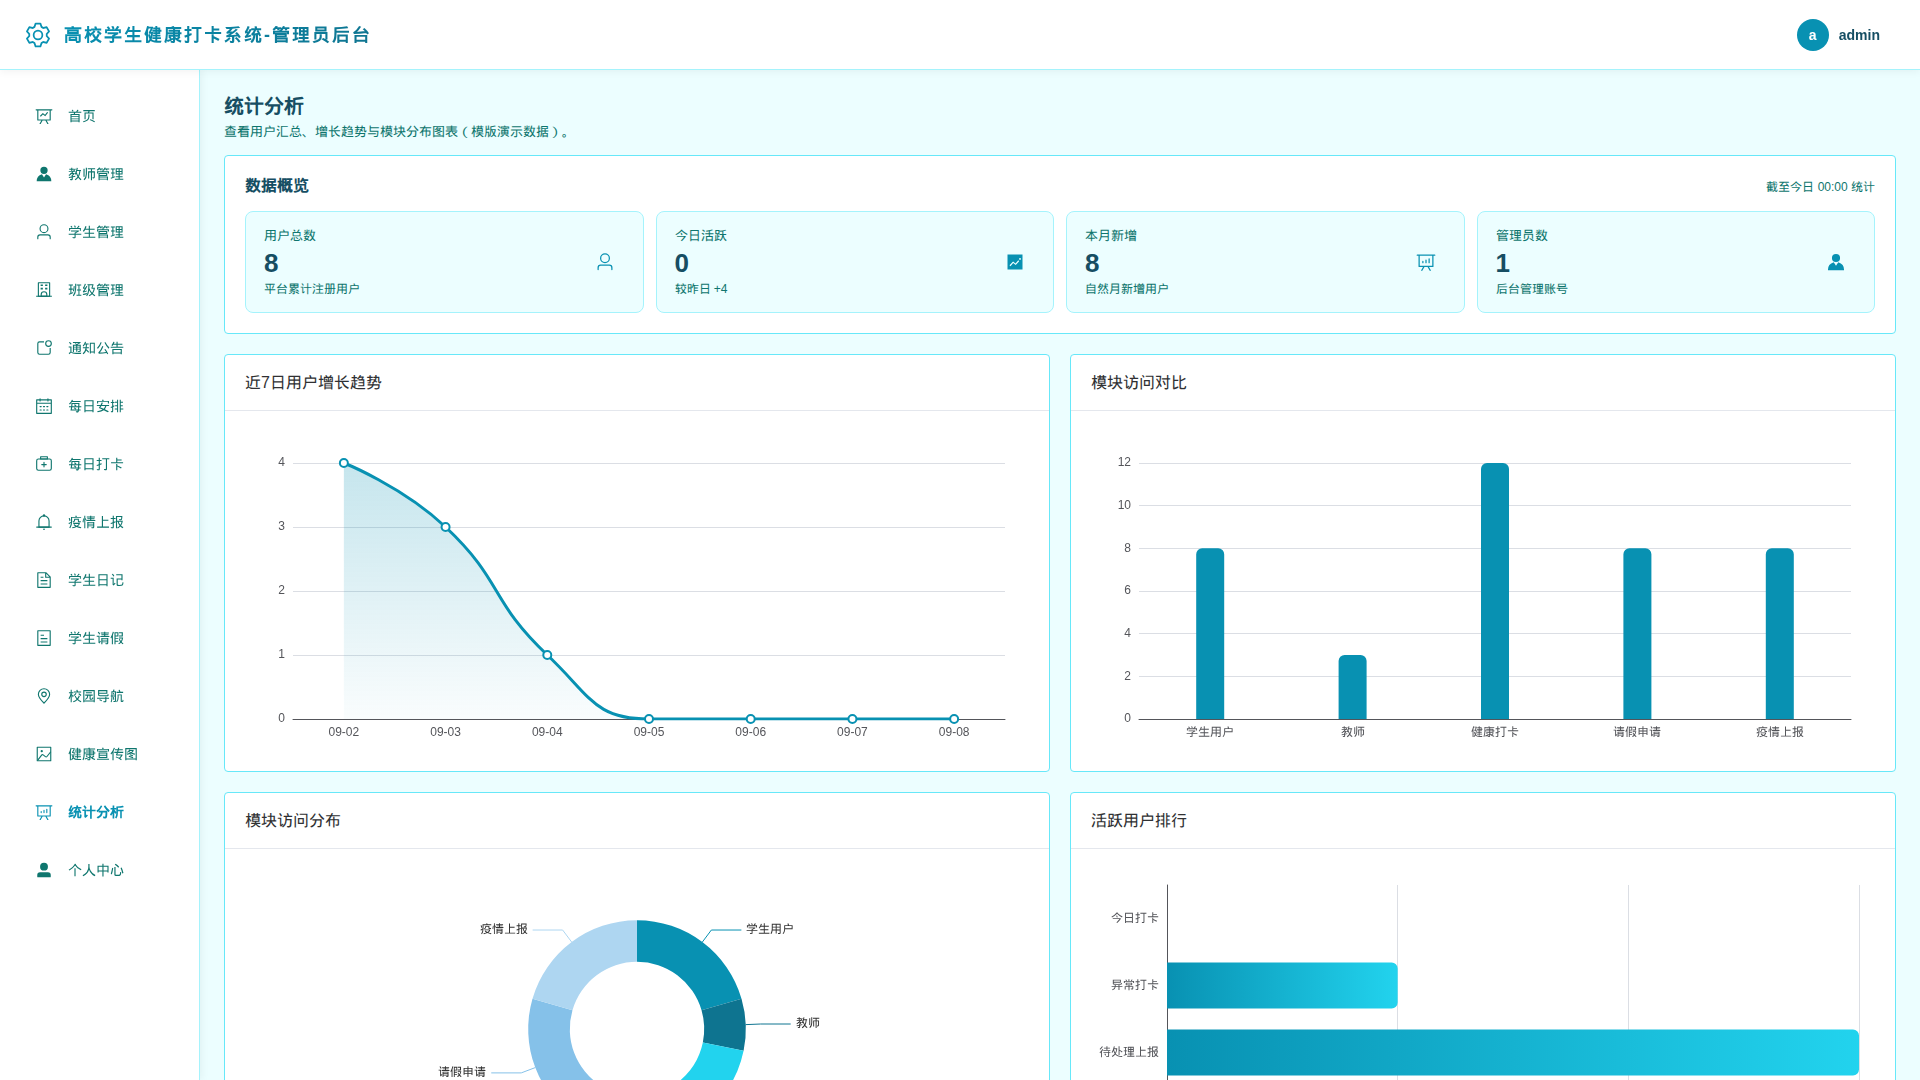The image size is (1920, 1080).
Task: Click the 首页 sidebar icon
Action: [x=44, y=116]
